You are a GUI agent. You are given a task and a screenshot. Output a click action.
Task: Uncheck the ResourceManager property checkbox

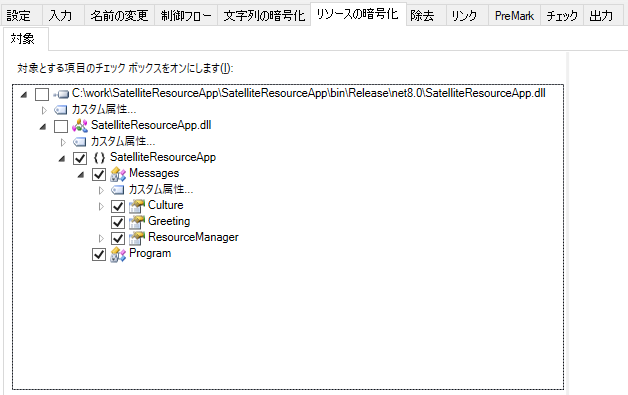(118, 238)
